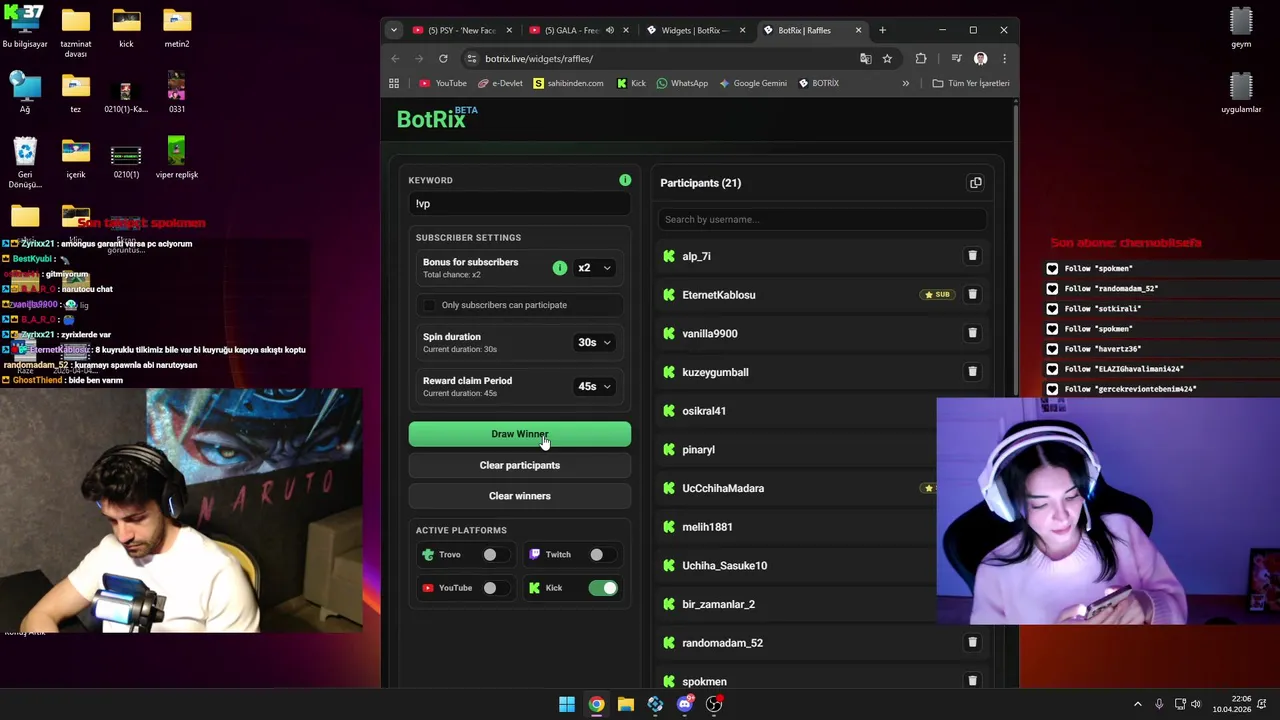Copy participants list using the copy icon
This screenshot has height=720, width=1280.
tap(975, 183)
